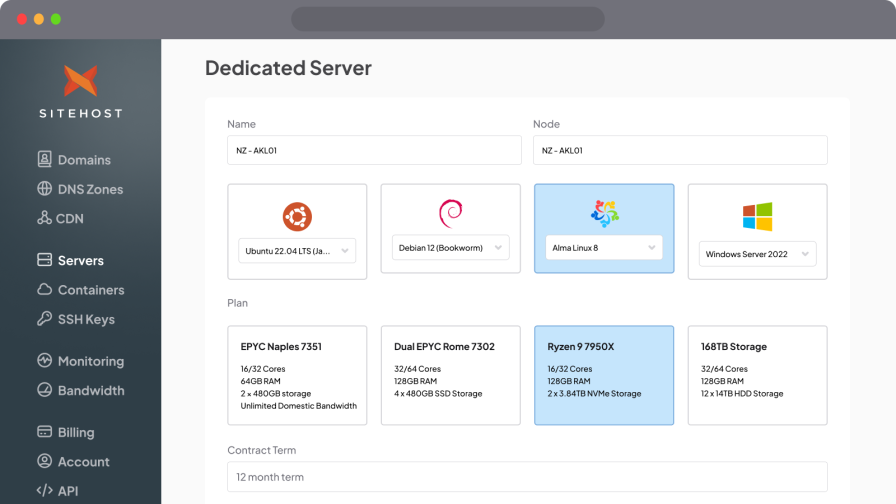Image resolution: width=896 pixels, height=504 pixels.
Task: Click '4 x 480GB SSD Storage' text
Action: pyautogui.click(x=438, y=394)
